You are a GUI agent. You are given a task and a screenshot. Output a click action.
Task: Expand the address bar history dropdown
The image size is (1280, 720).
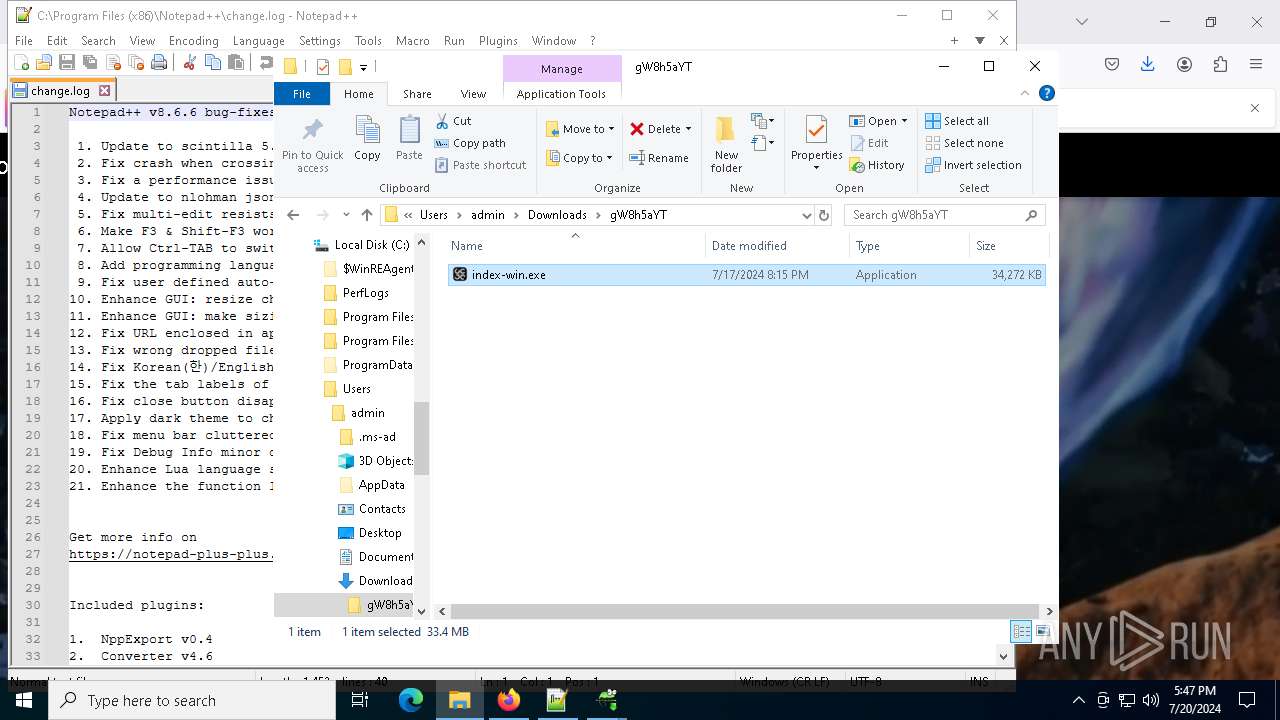tap(806, 215)
